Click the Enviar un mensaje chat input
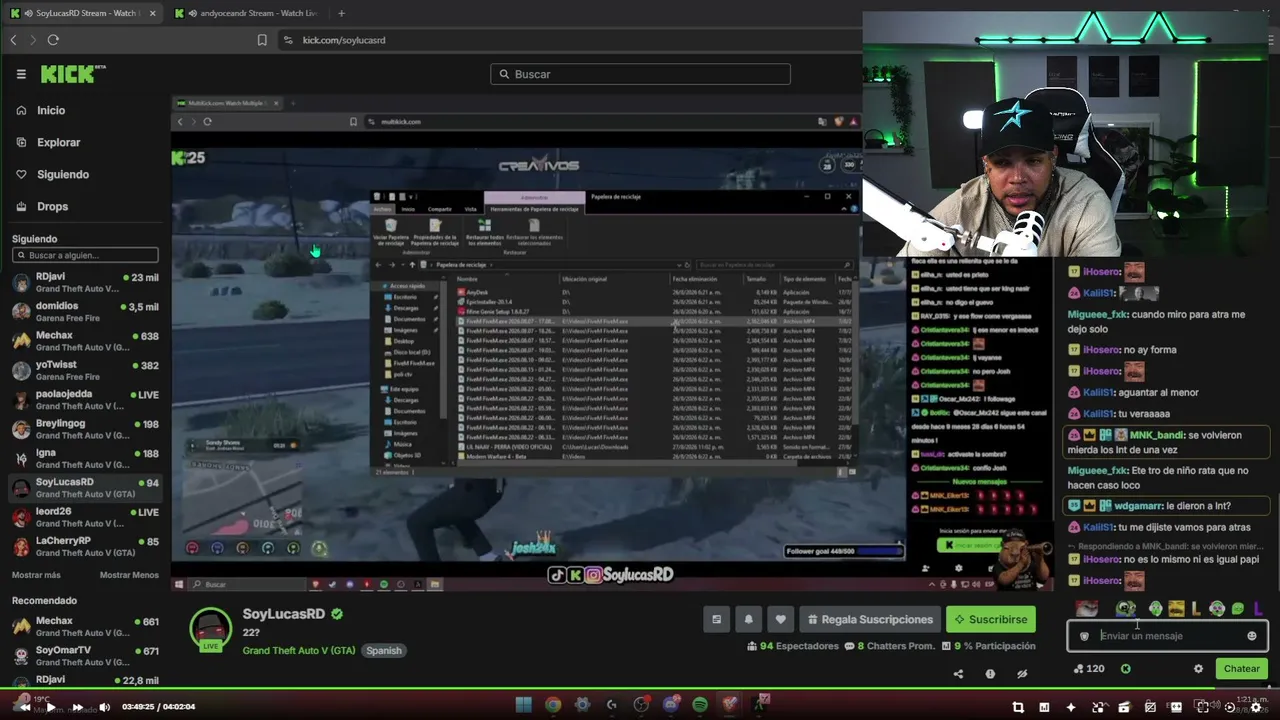1280x720 pixels. point(1168,636)
